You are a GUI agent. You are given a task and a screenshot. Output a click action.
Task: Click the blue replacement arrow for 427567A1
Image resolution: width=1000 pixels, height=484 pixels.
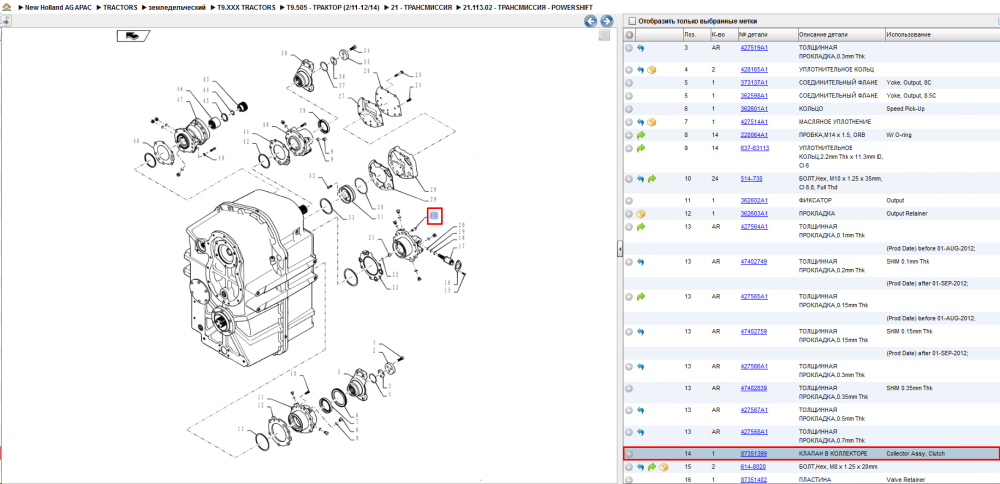point(640,410)
